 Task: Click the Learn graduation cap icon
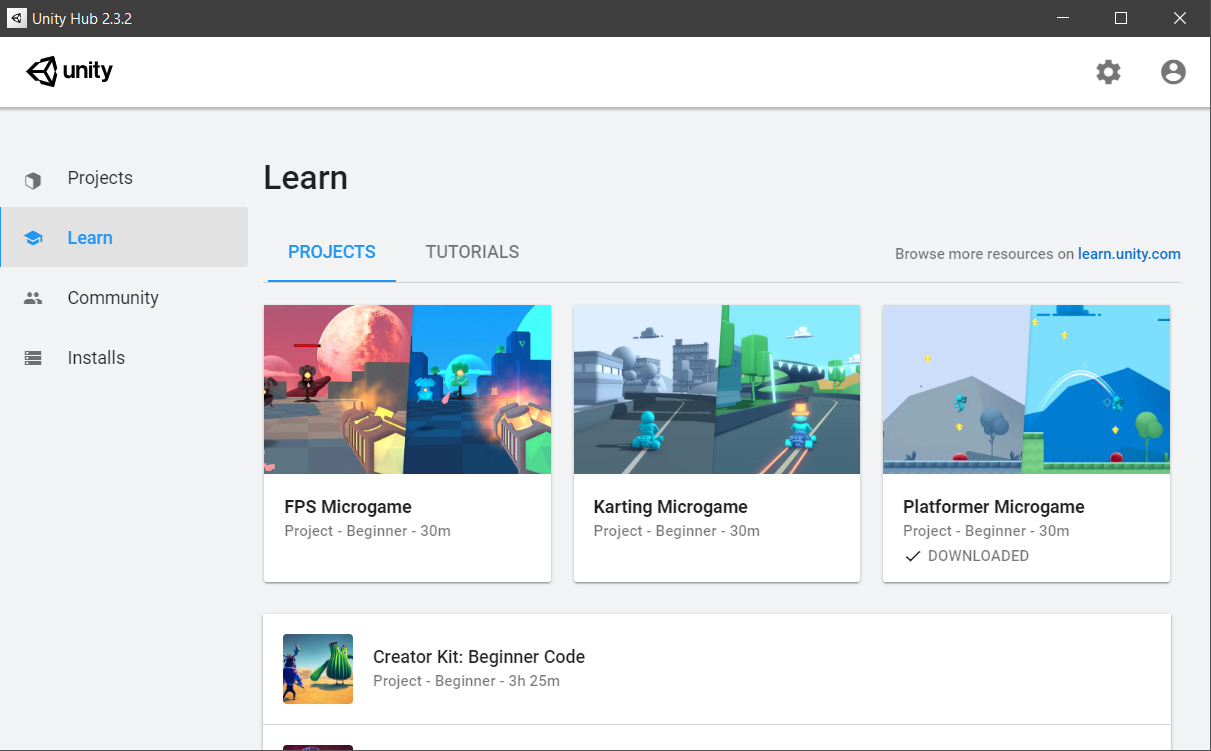[x=33, y=239]
